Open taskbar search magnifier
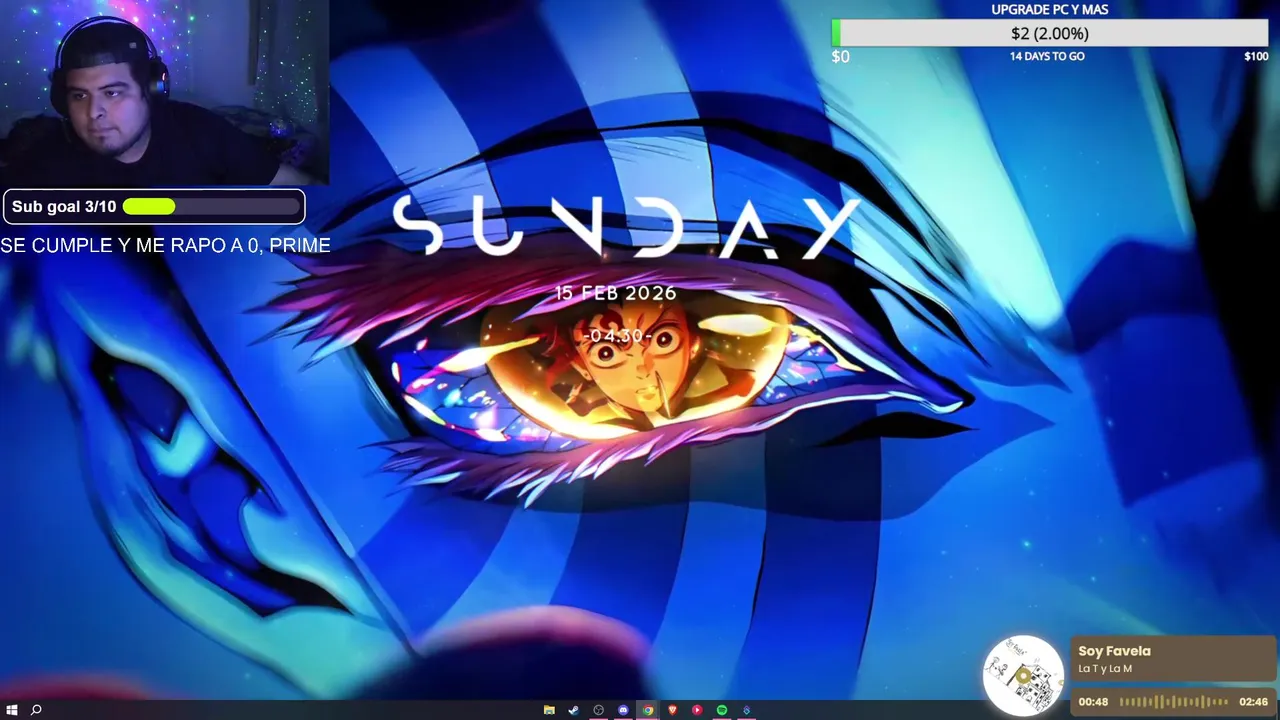This screenshot has height=720, width=1280. coord(36,710)
